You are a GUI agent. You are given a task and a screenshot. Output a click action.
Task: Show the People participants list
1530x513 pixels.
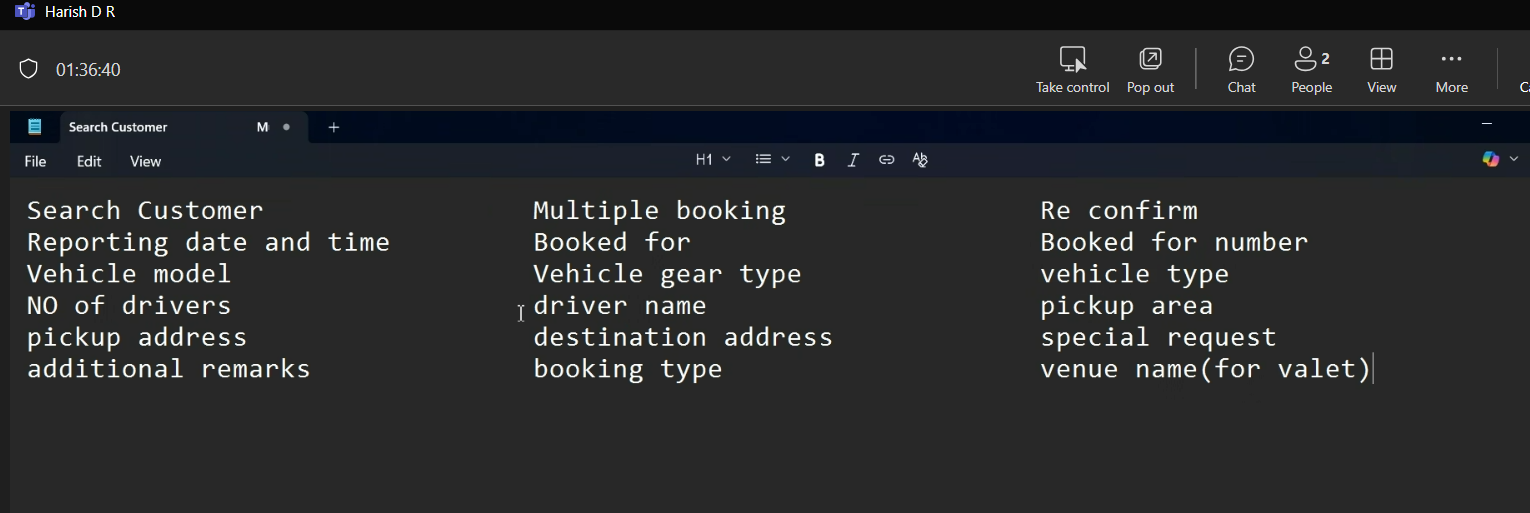tap(1311, 69)
